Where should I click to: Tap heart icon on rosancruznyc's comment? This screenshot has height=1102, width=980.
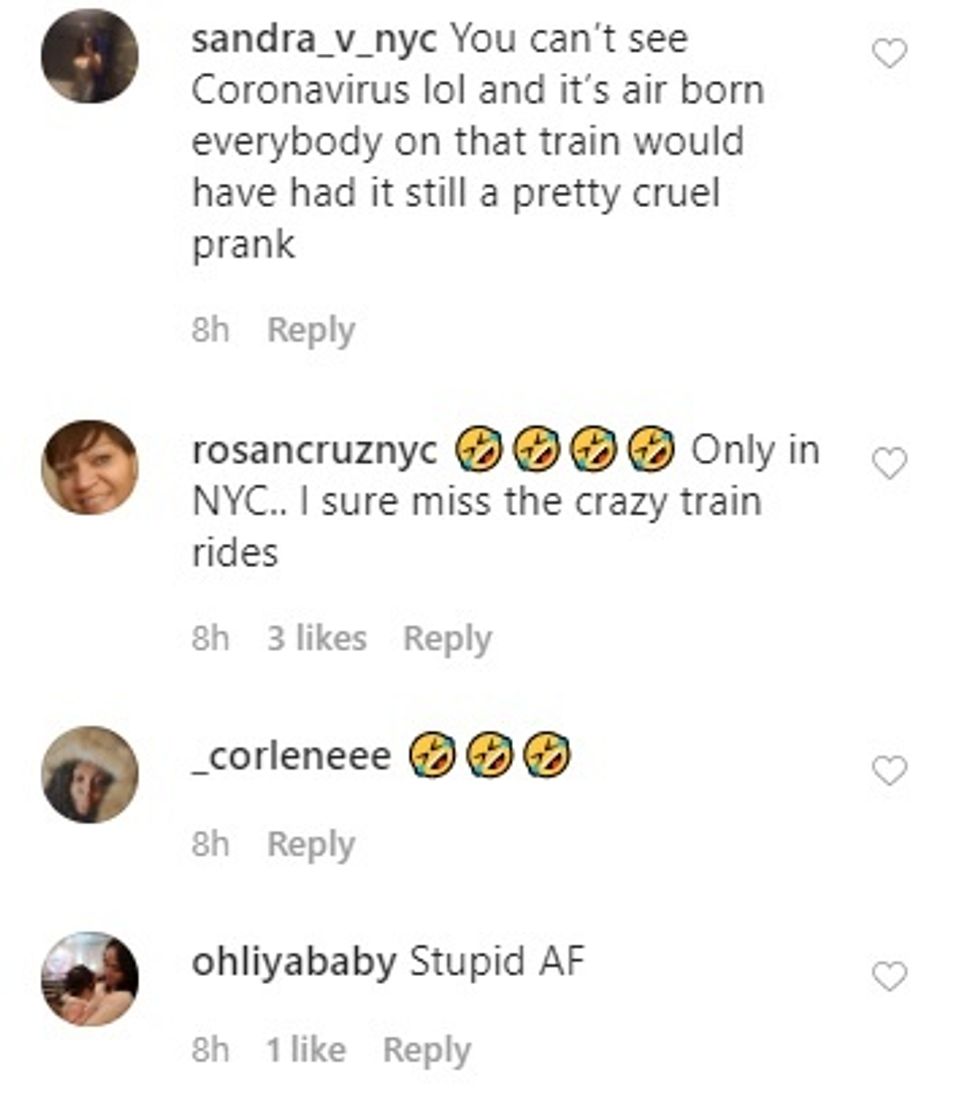click(889, 463)
